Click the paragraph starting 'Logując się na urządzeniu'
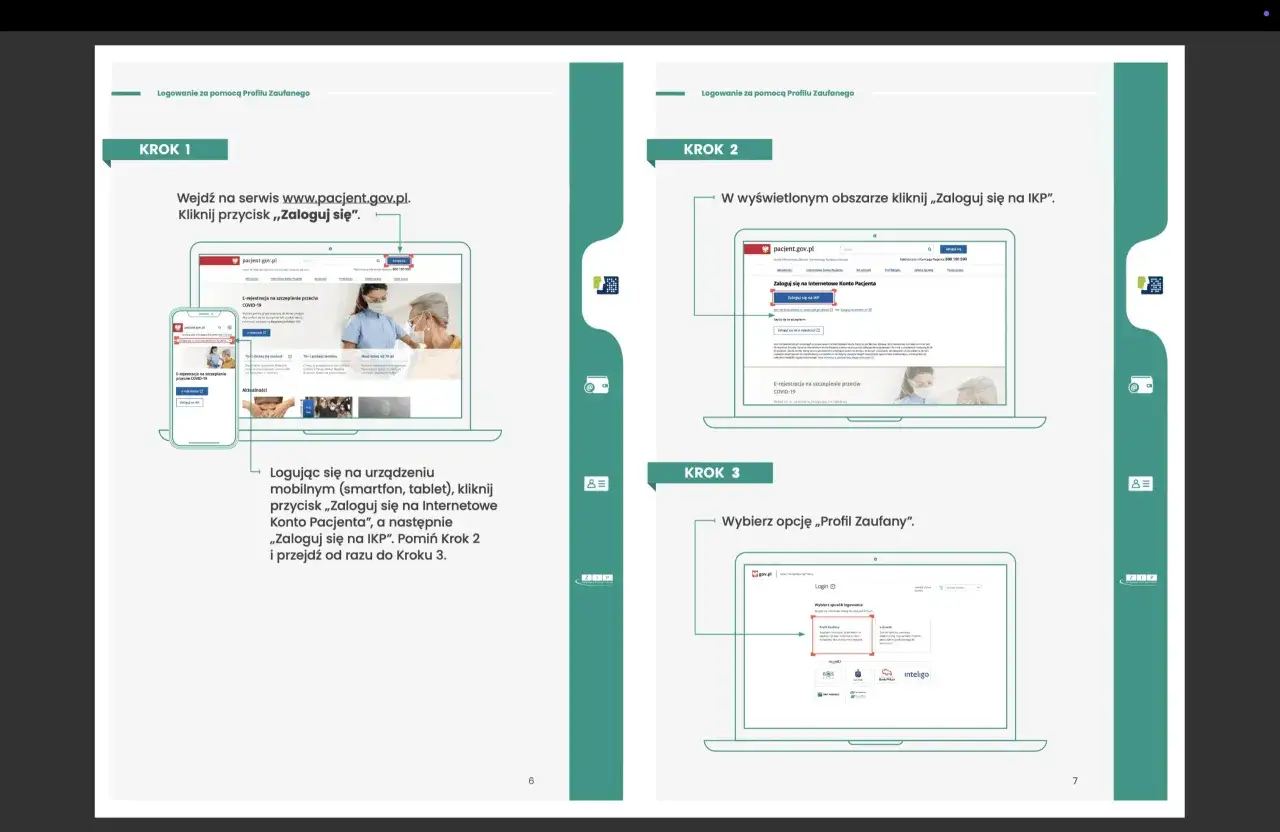Viewport: 1280px width, 832px height. click(383, 513)
